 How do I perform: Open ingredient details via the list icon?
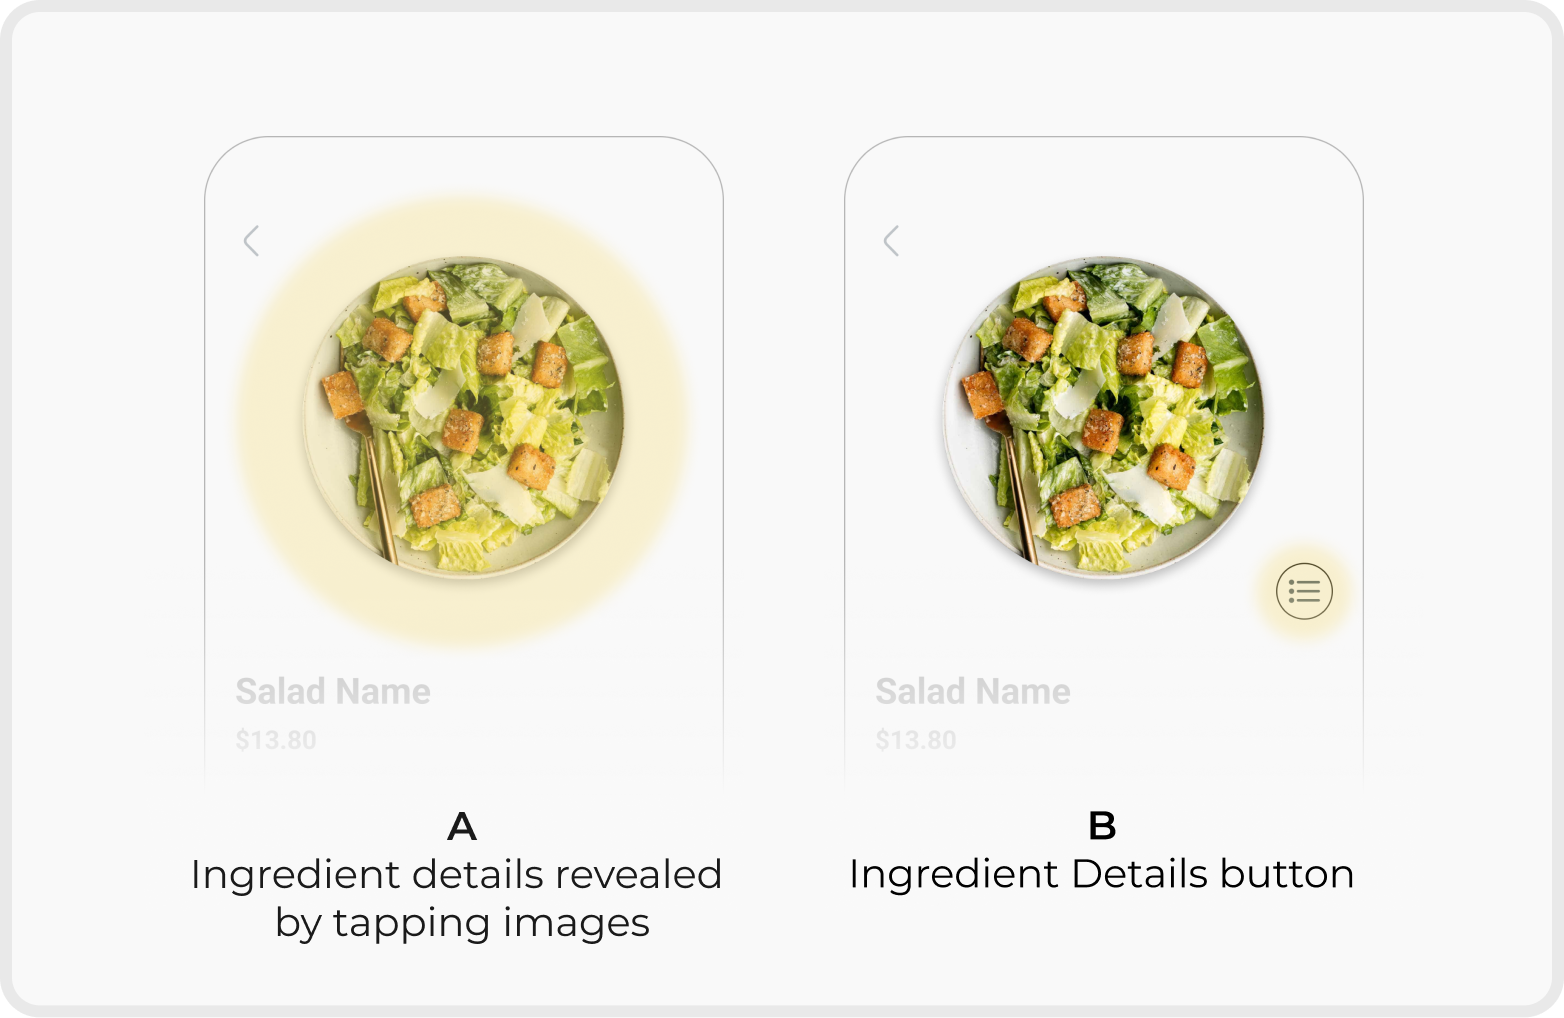(1304, 591)
